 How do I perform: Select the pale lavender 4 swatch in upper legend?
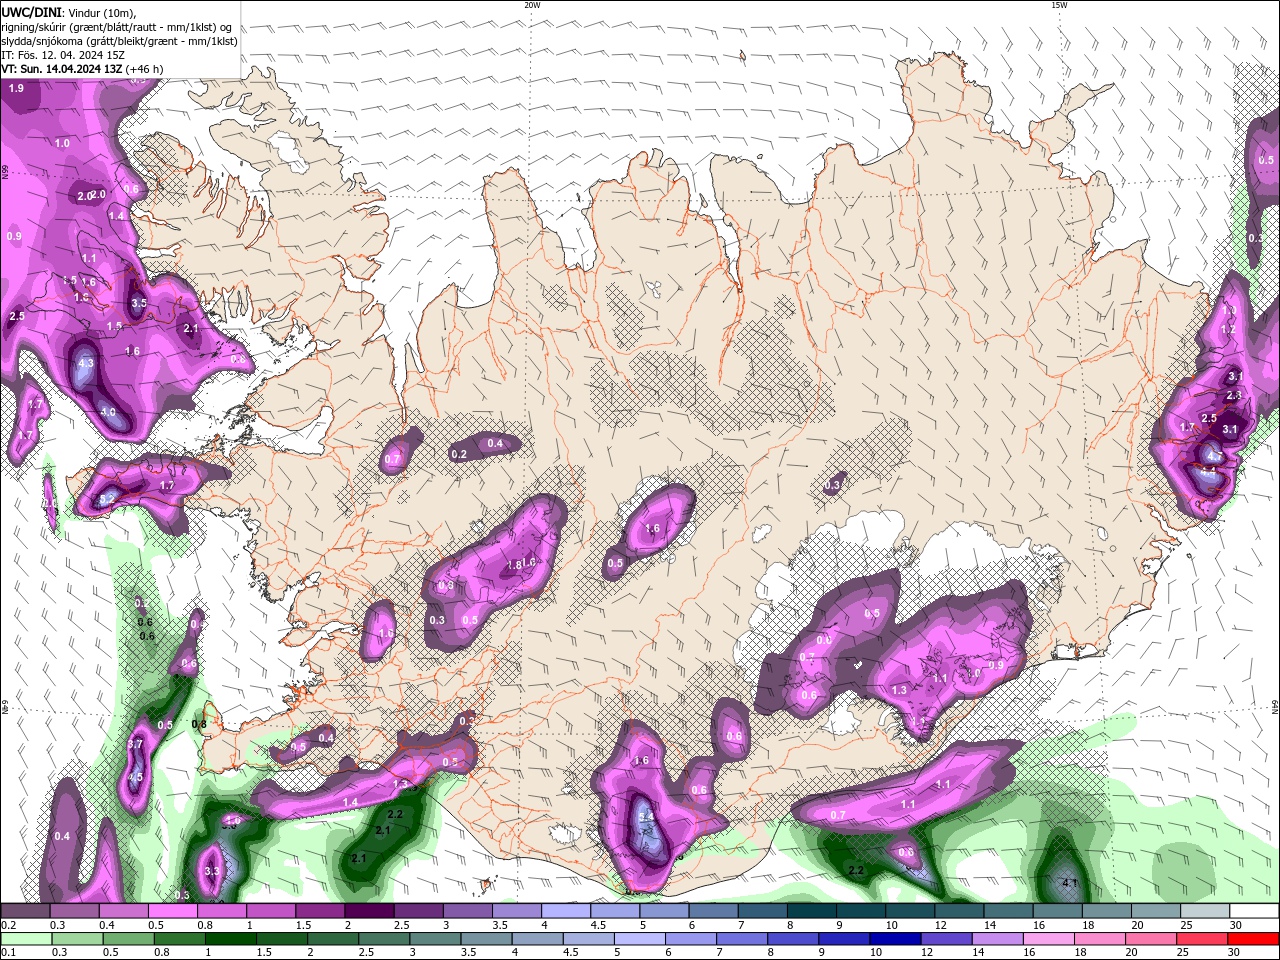pyautogui.click(x=565, y=911)
